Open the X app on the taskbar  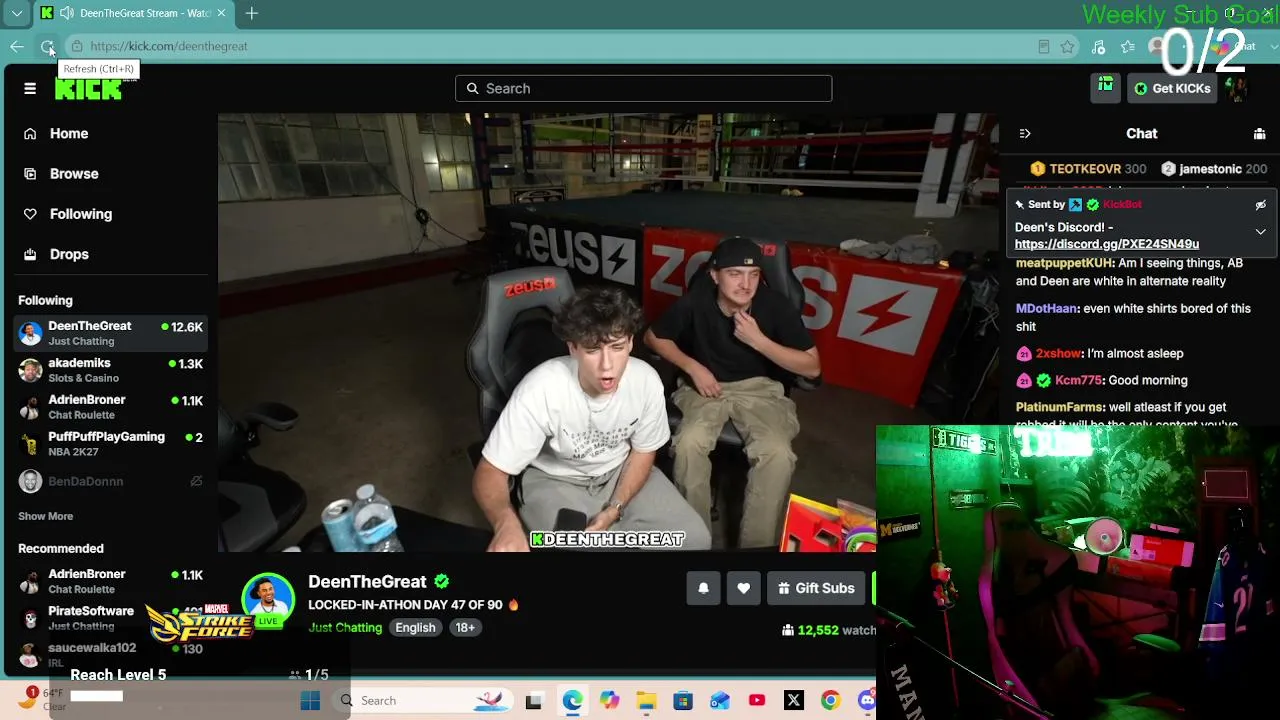pyautogui.click(x=794, y=701)
